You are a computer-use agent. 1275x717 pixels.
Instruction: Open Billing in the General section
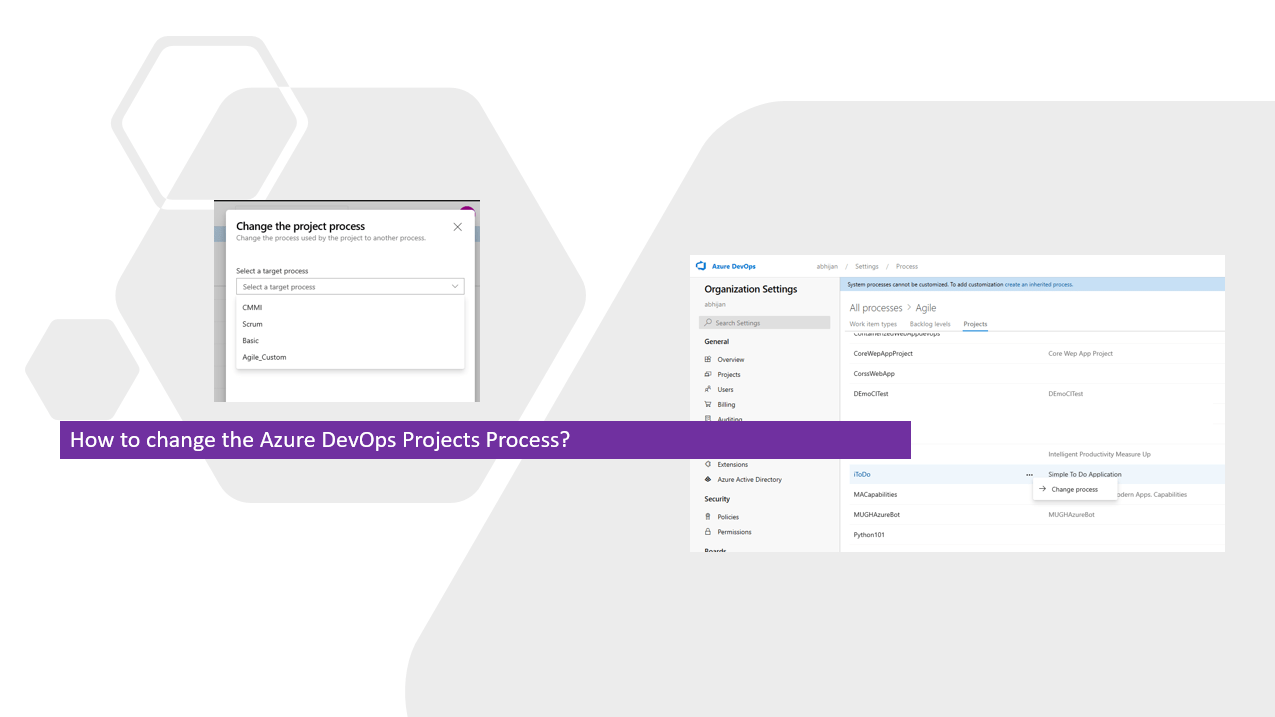tap(726, 404)
